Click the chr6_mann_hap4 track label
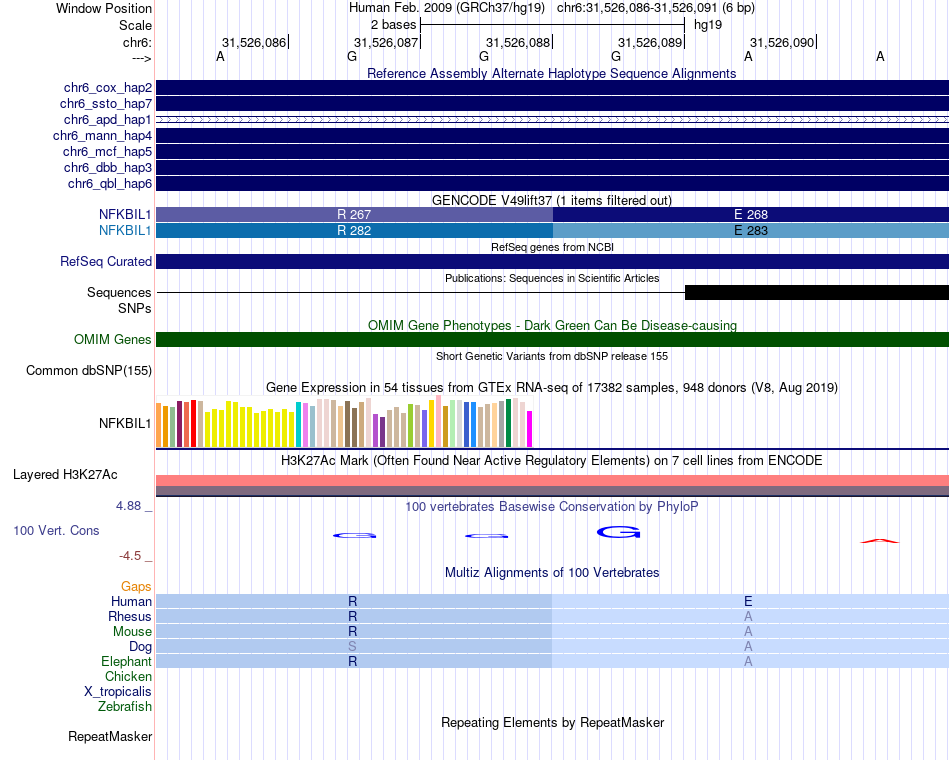This screenshot has width=950, height=760. (102, 136)
